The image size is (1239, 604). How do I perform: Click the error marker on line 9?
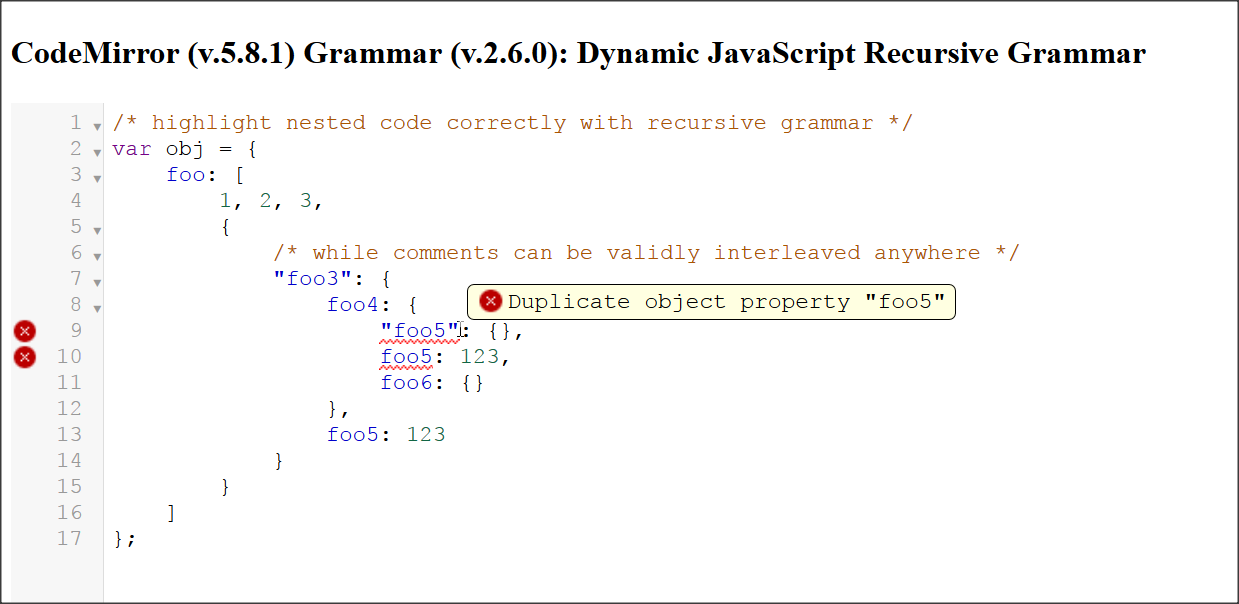pos(25,331)
